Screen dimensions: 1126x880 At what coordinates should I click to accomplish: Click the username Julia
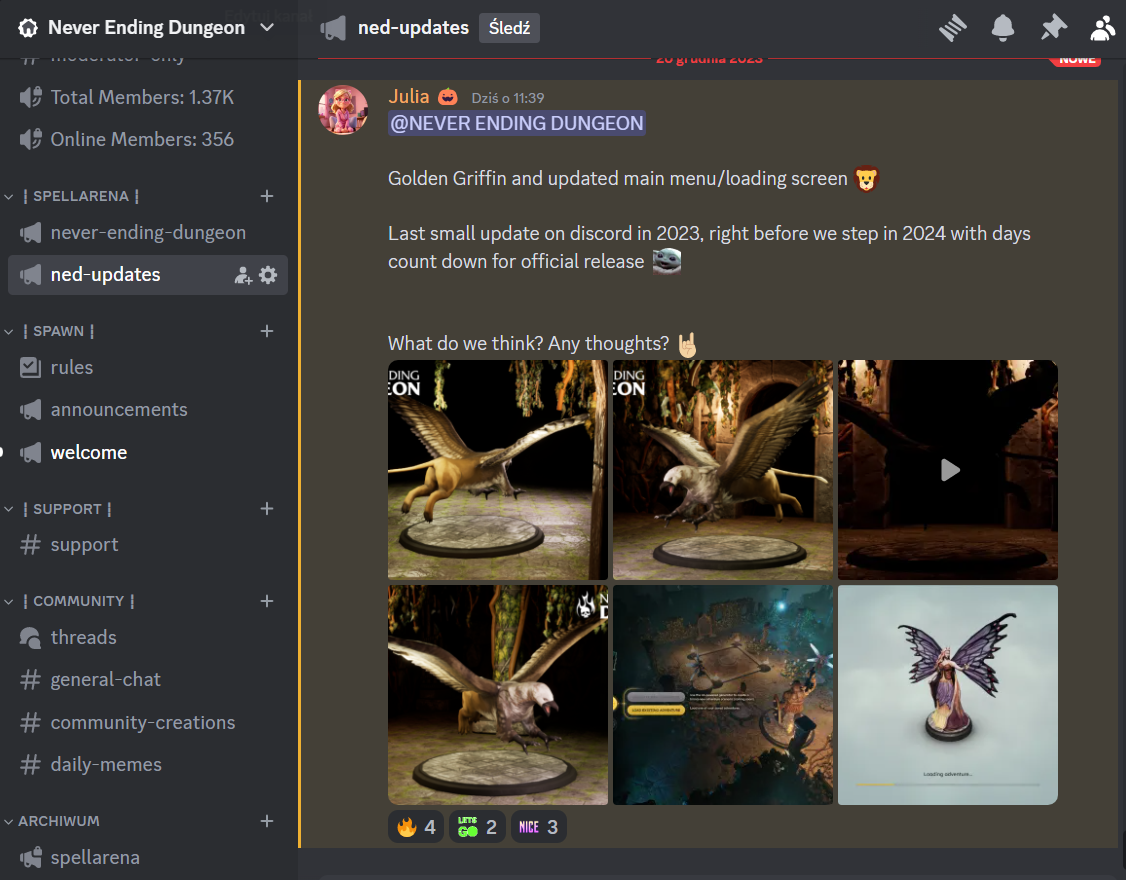tap(409, 96)
